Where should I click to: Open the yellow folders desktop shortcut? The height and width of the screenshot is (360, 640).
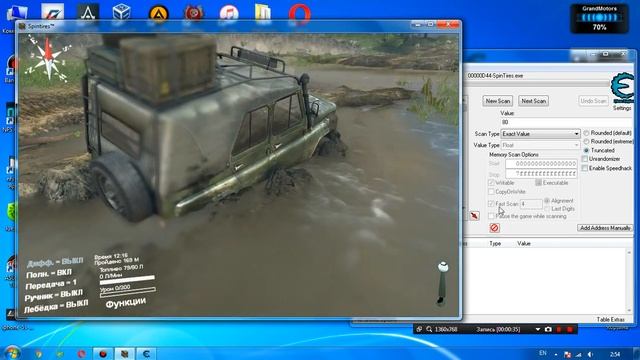pyautogui.click(x=262, y=12)
